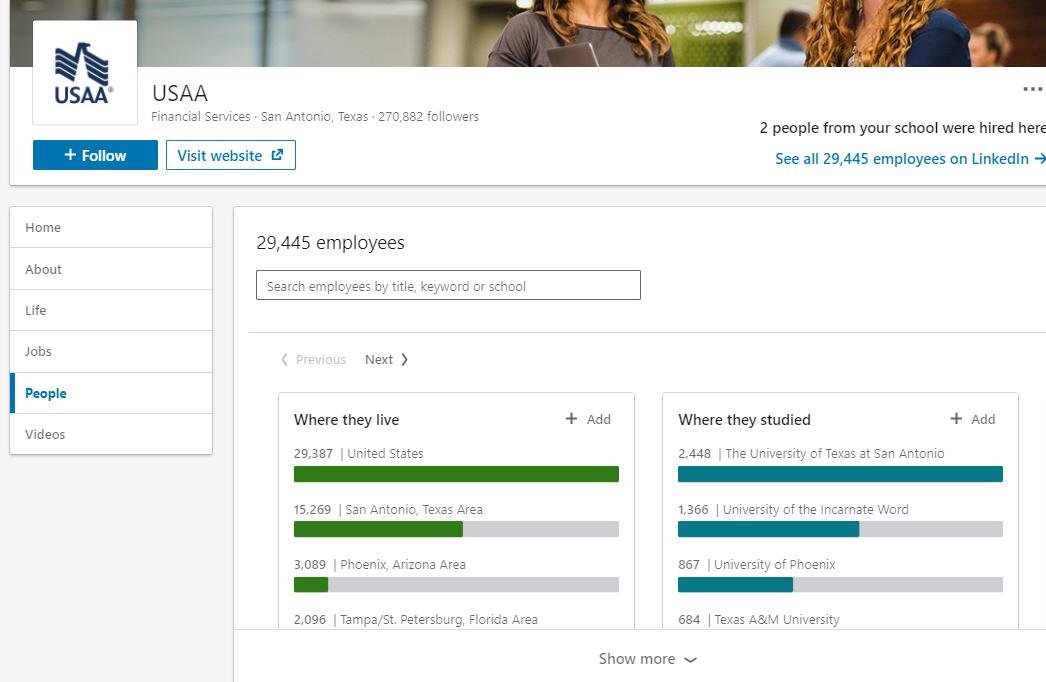Open the Visit website button
This screenshot has height=682, width=1046.
pyautogui.click(x=231, y=155)
